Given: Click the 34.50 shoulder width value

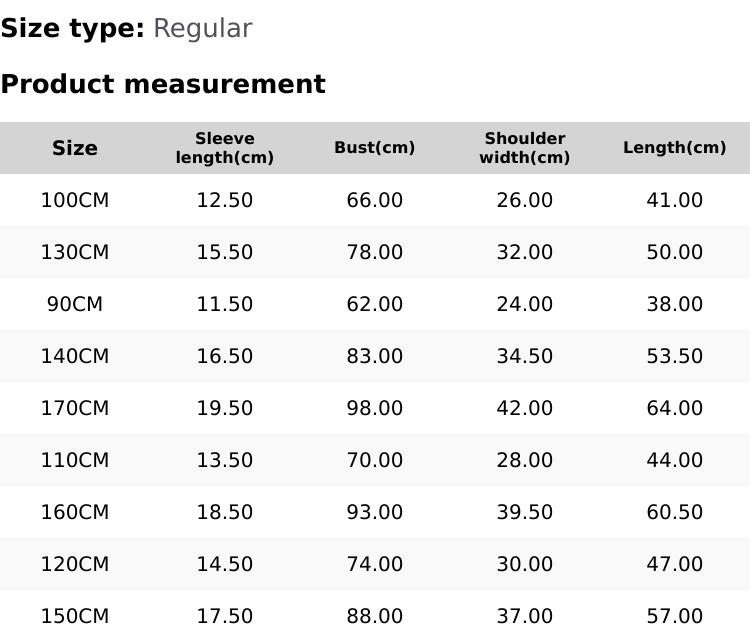Looking at the screenshot, I should (525, 356).
